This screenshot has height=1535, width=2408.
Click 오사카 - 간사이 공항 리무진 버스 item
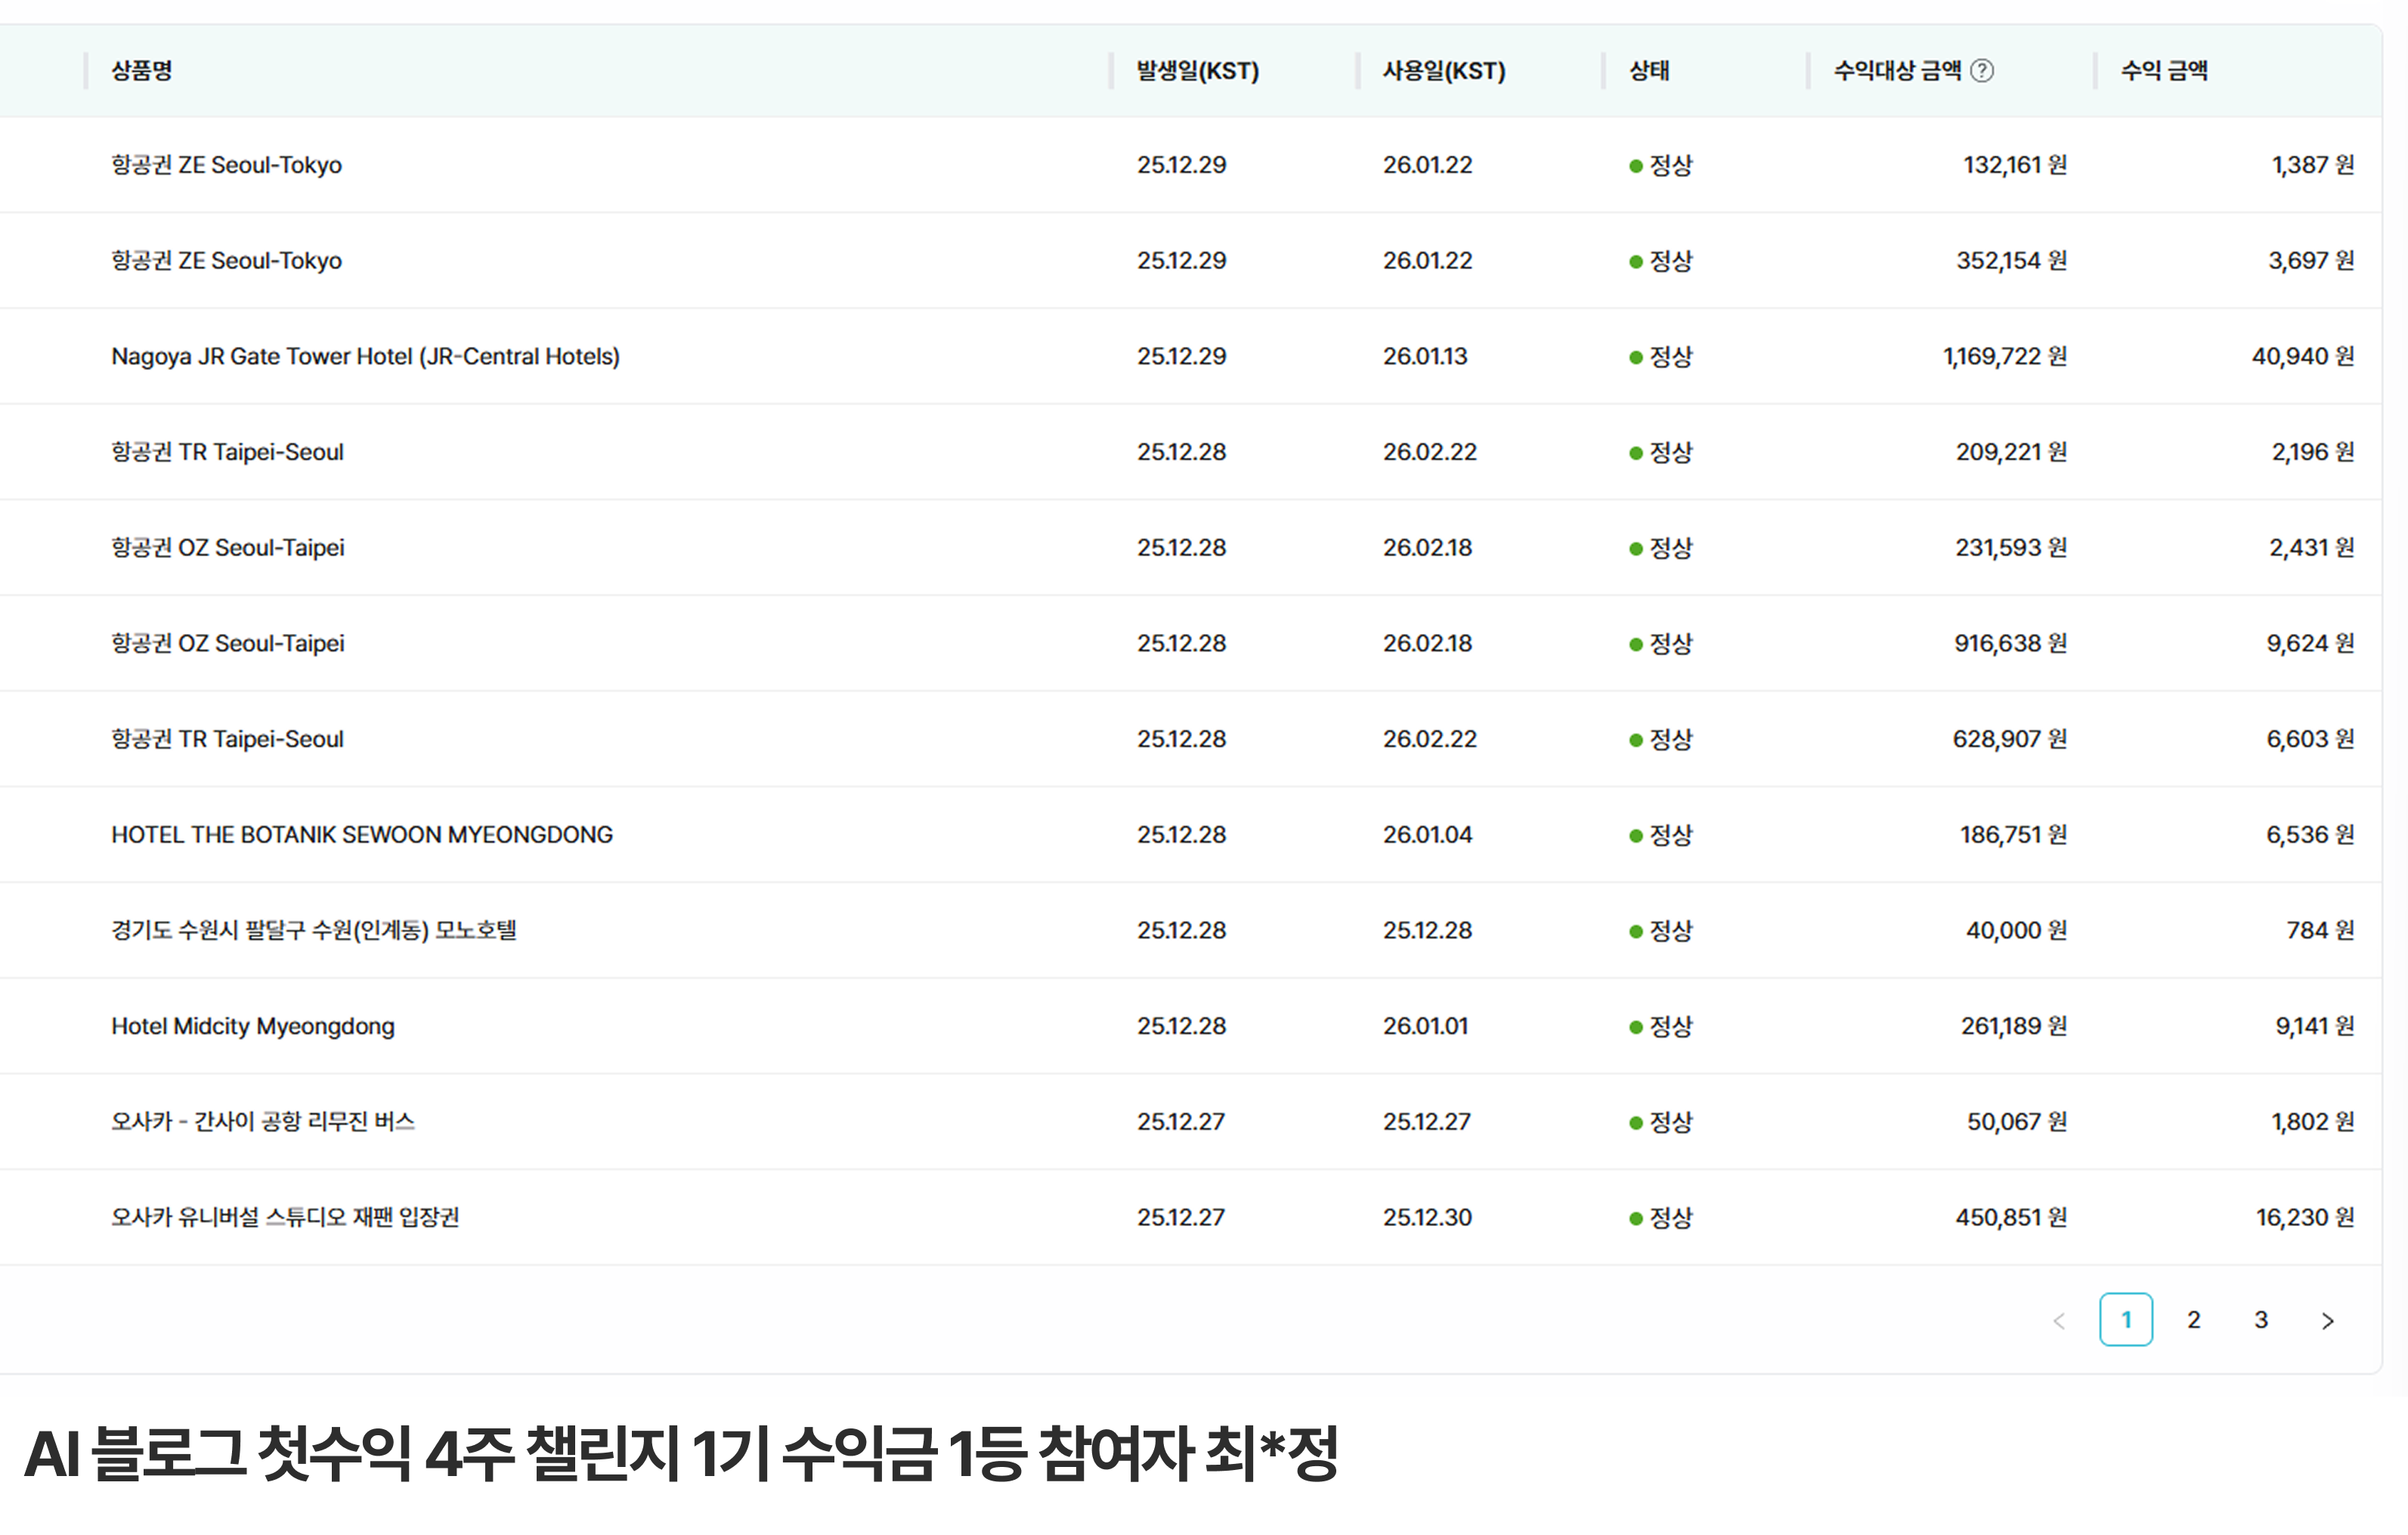coord(262,1121)
